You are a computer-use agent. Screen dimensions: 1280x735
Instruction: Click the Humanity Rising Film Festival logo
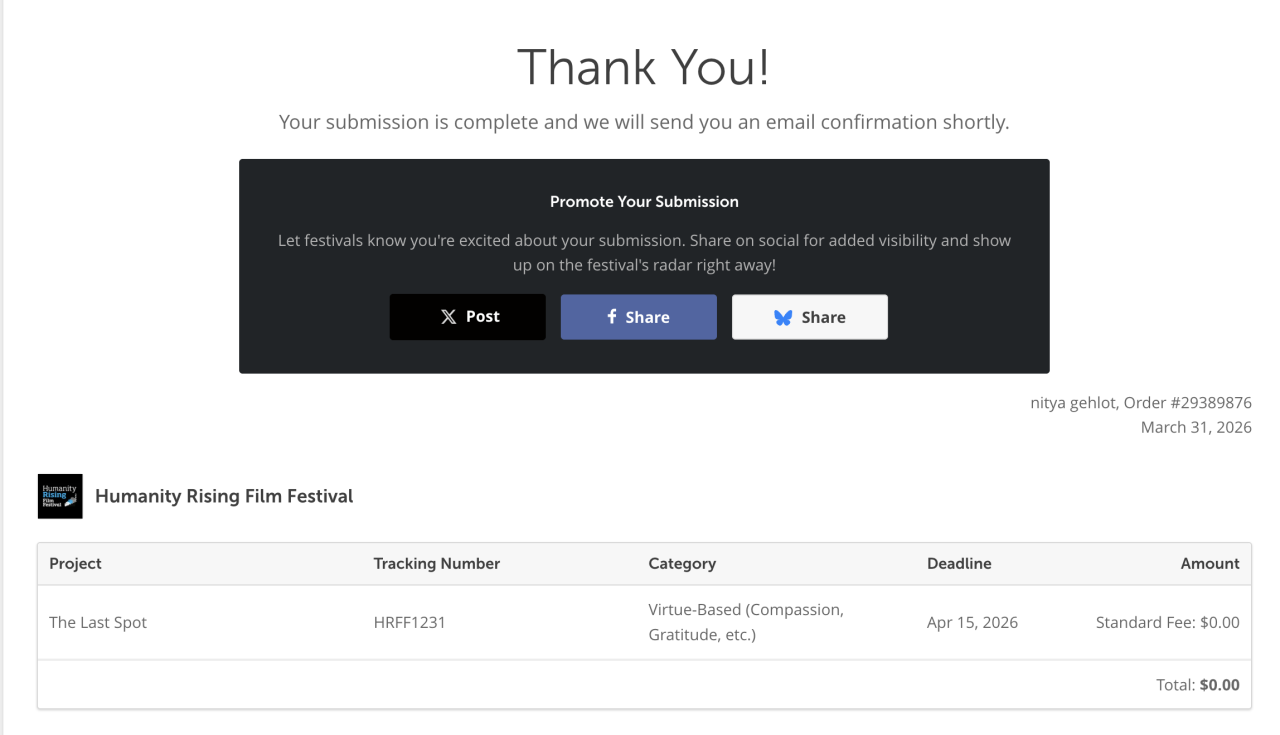click(60, 496)
